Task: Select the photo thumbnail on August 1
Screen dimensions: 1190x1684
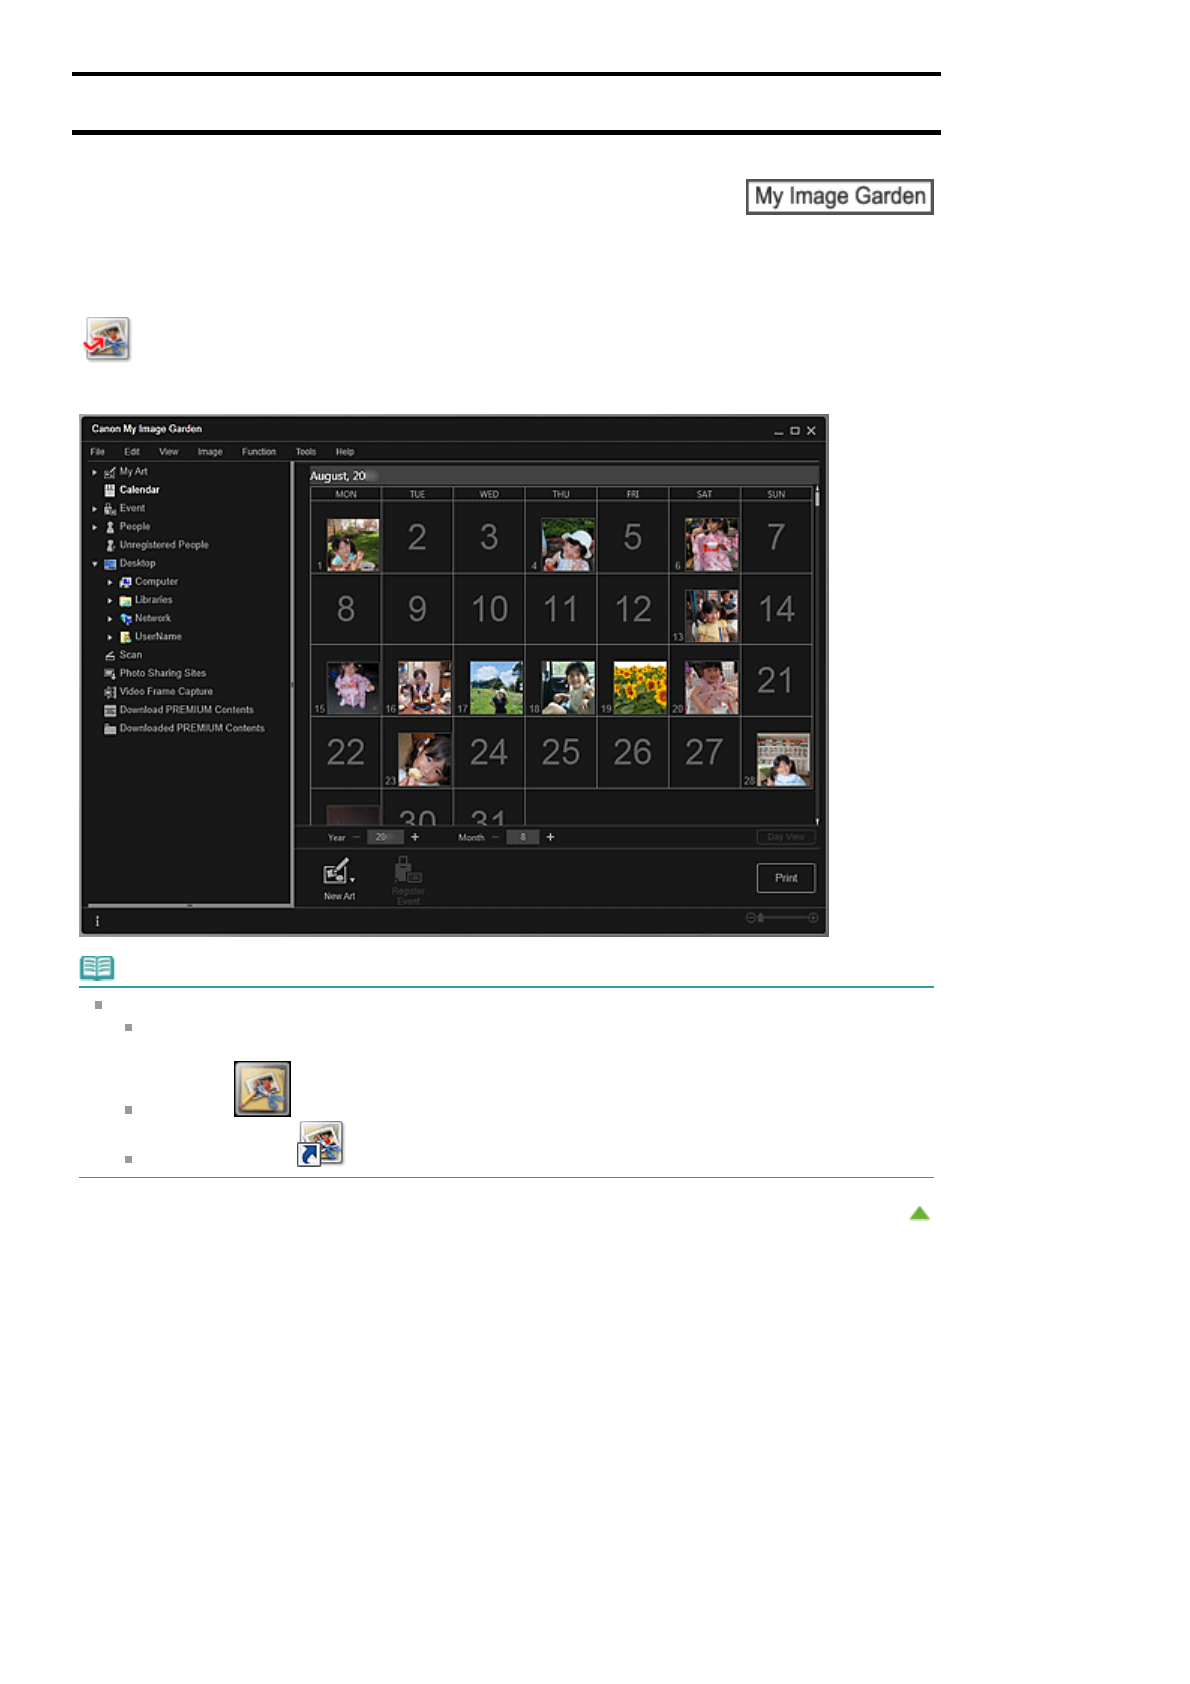Action: 353,545
